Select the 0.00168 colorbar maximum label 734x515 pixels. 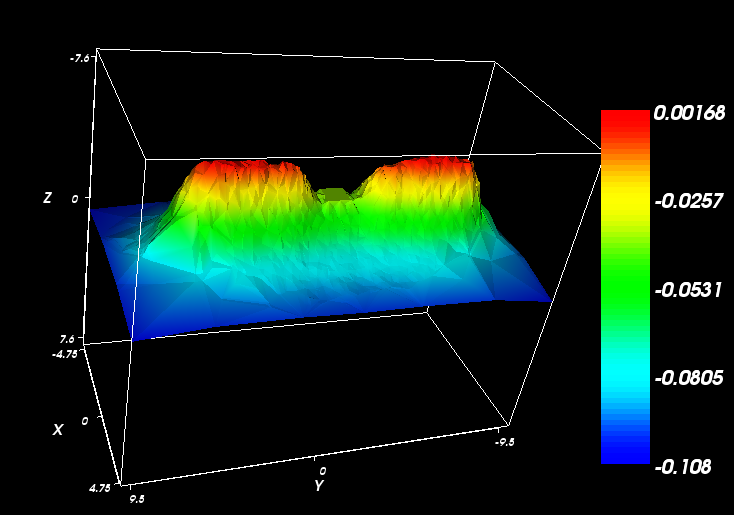click(x=689, y=113)
